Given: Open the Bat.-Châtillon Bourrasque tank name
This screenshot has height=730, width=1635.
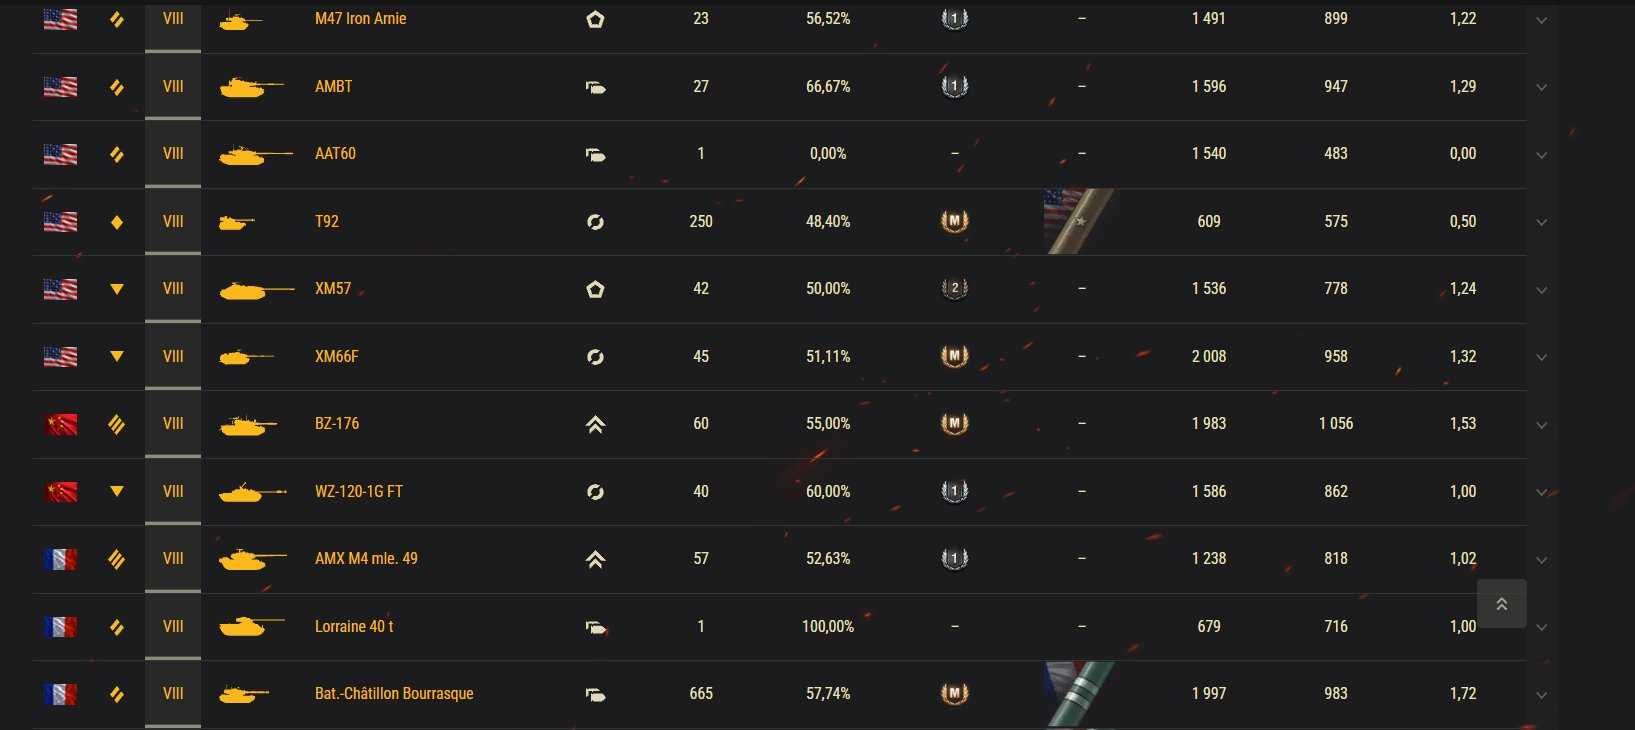Looking at the screenshot, I should point(394,693).
